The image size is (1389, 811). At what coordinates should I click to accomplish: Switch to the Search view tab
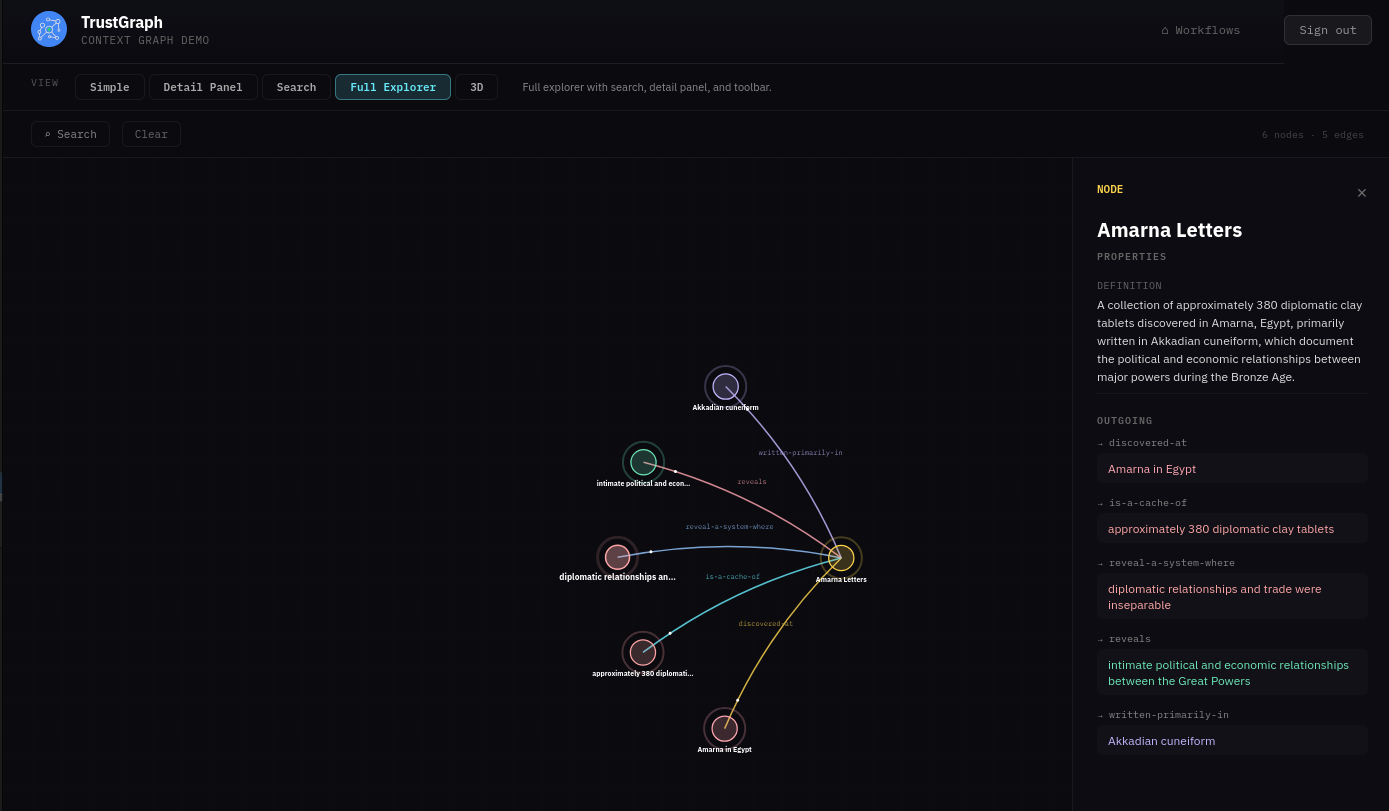pyautogui.click(x=296, y=87)
